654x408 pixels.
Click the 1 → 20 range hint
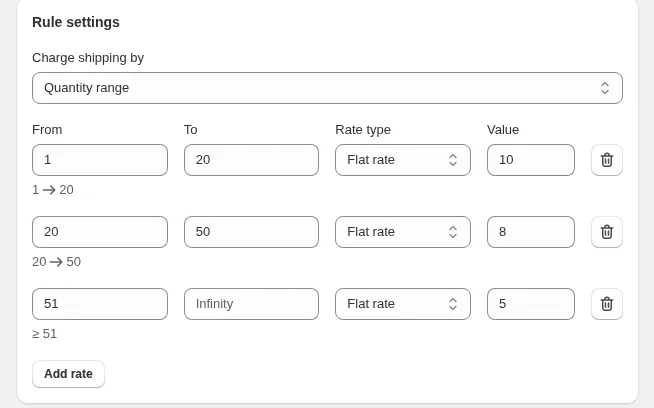(x=53, y=190)
